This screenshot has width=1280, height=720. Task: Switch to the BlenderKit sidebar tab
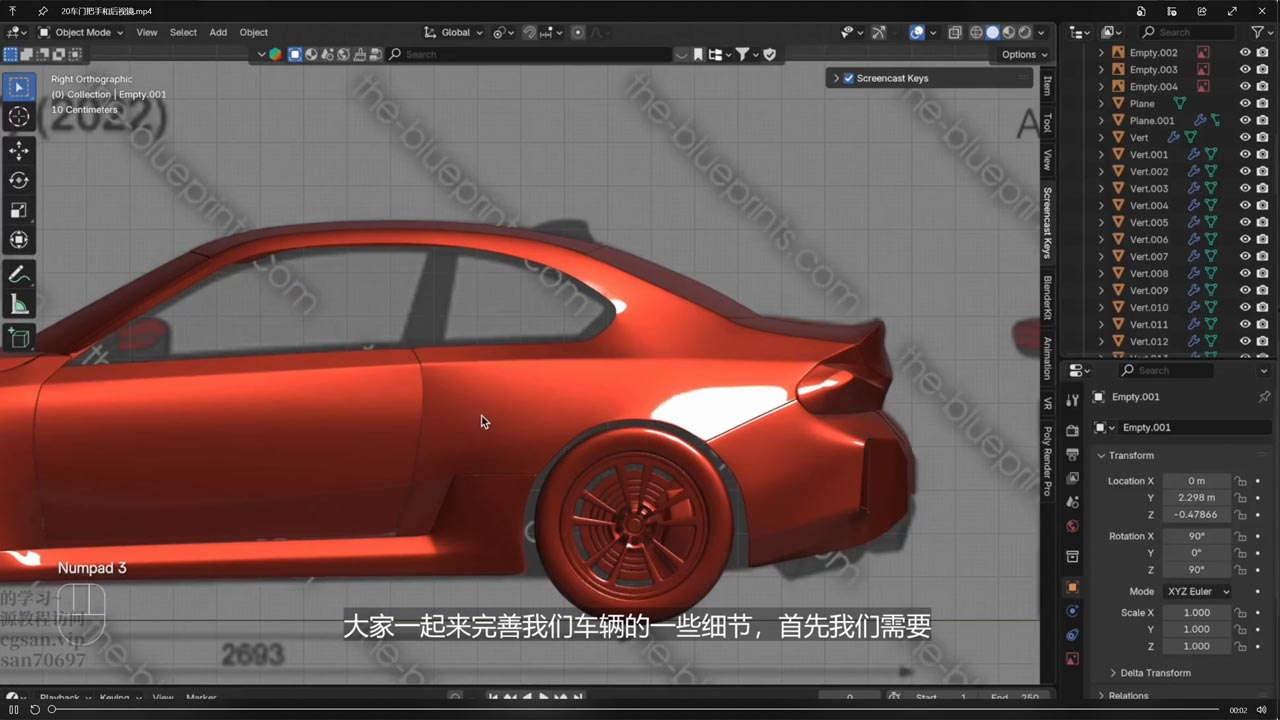click(1048, 297)
